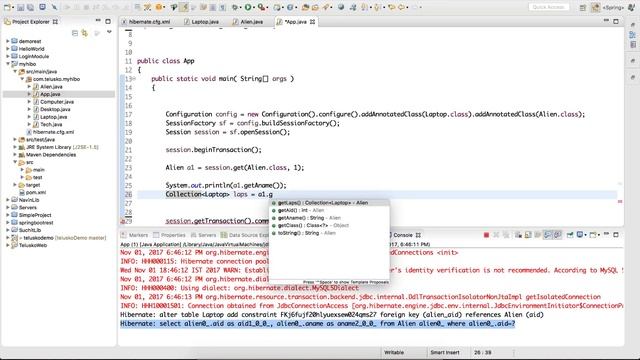Expand the HelloWorld project
This screenshot has height=360, width=640.
point(8,49)
